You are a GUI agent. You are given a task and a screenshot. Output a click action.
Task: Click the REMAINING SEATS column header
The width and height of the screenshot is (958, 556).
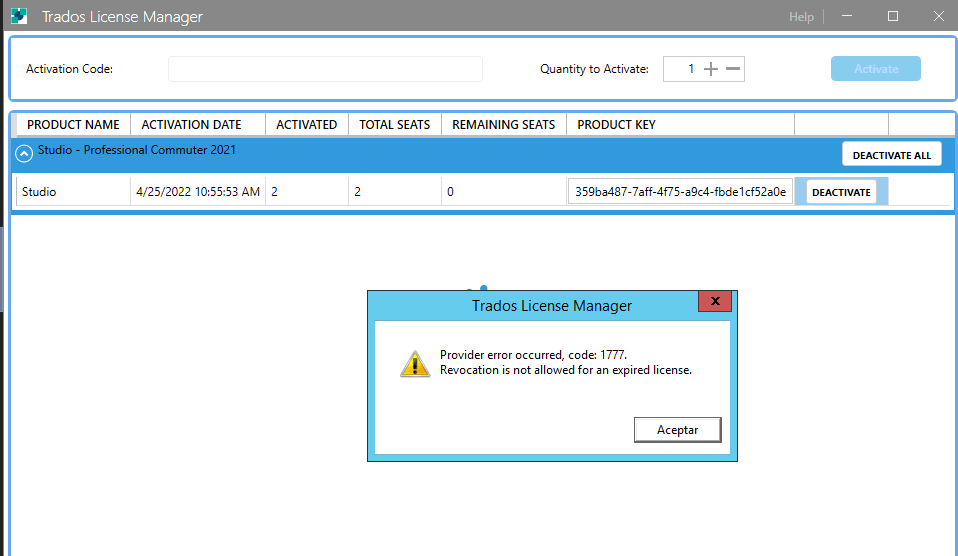click(503, 125)
